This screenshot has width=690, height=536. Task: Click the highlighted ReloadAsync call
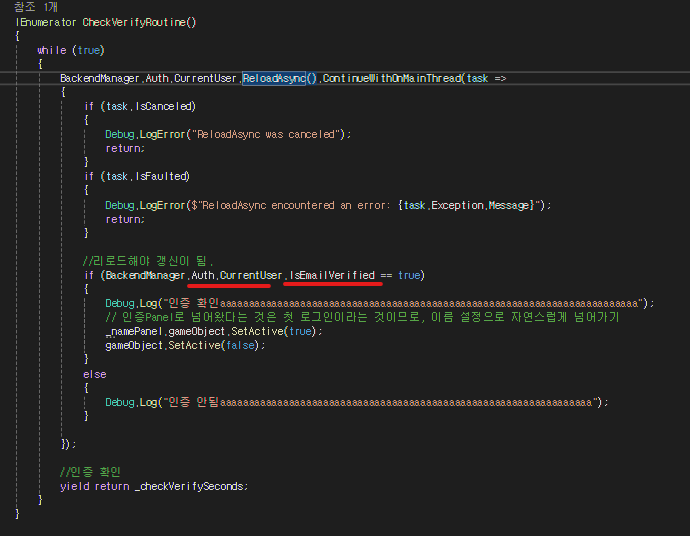[x=274, y=78]
